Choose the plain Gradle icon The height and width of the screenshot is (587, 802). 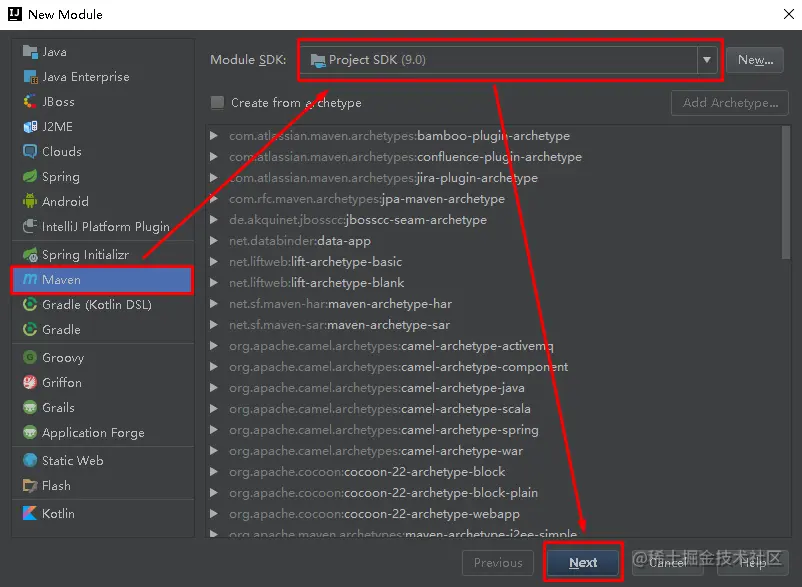coord(30,329)
